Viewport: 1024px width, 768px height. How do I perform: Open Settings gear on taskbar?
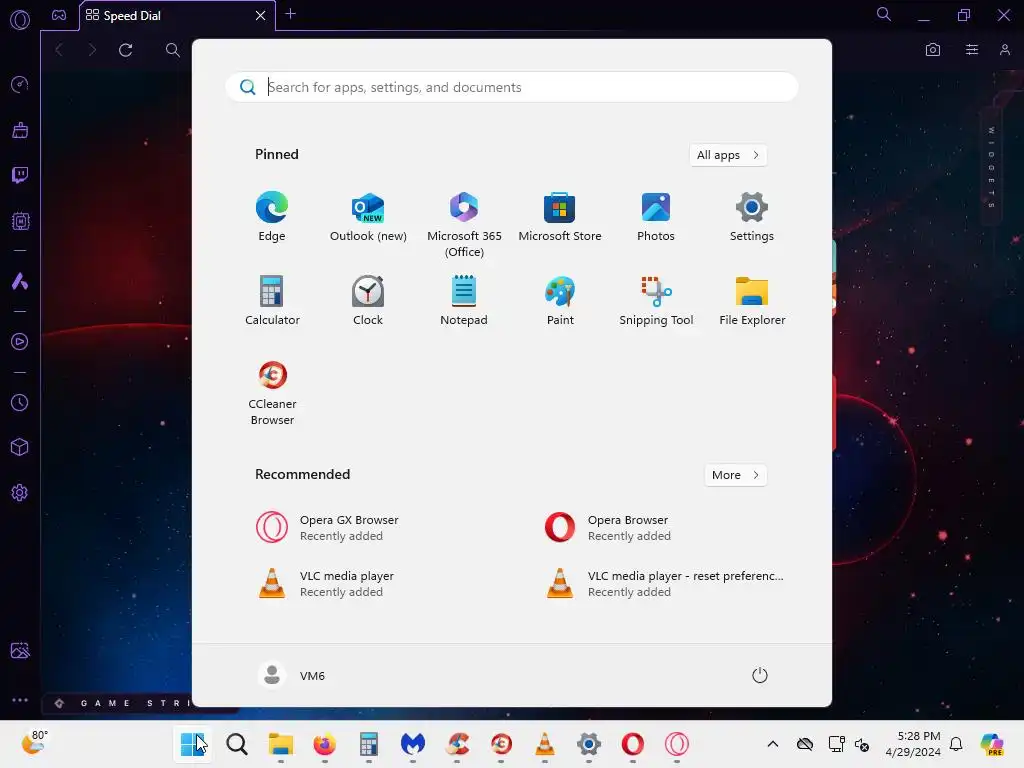coord(588,744)
